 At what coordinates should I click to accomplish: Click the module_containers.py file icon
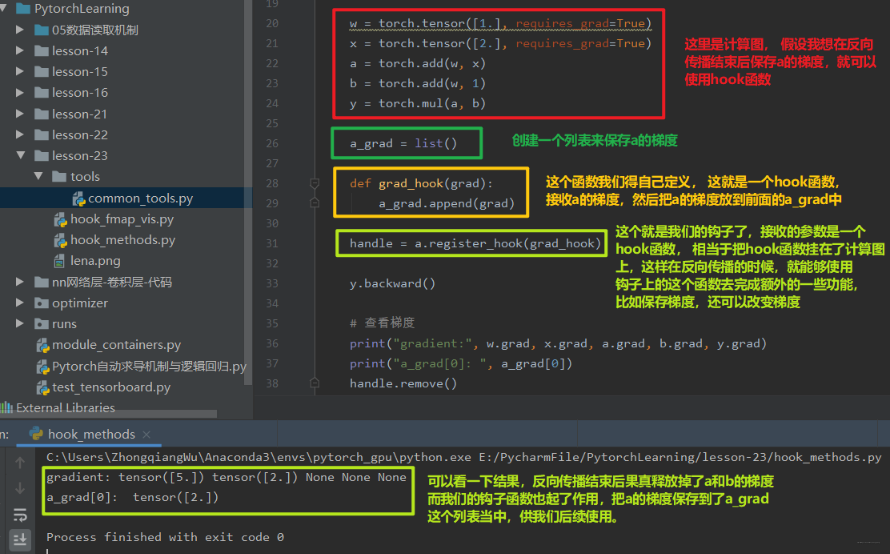(43, 345)
